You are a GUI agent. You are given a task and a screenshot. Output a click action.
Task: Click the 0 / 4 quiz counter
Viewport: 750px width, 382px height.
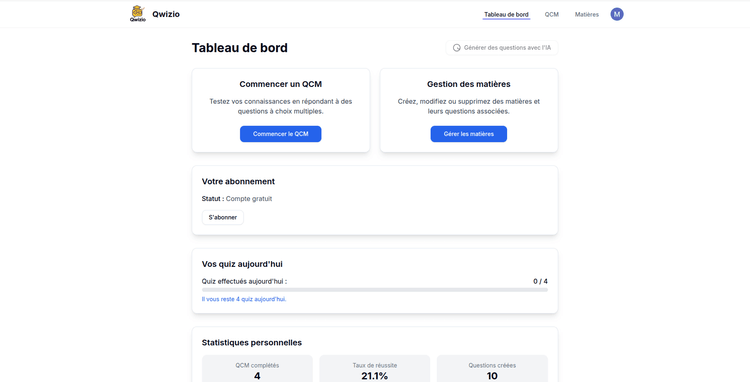540,282
